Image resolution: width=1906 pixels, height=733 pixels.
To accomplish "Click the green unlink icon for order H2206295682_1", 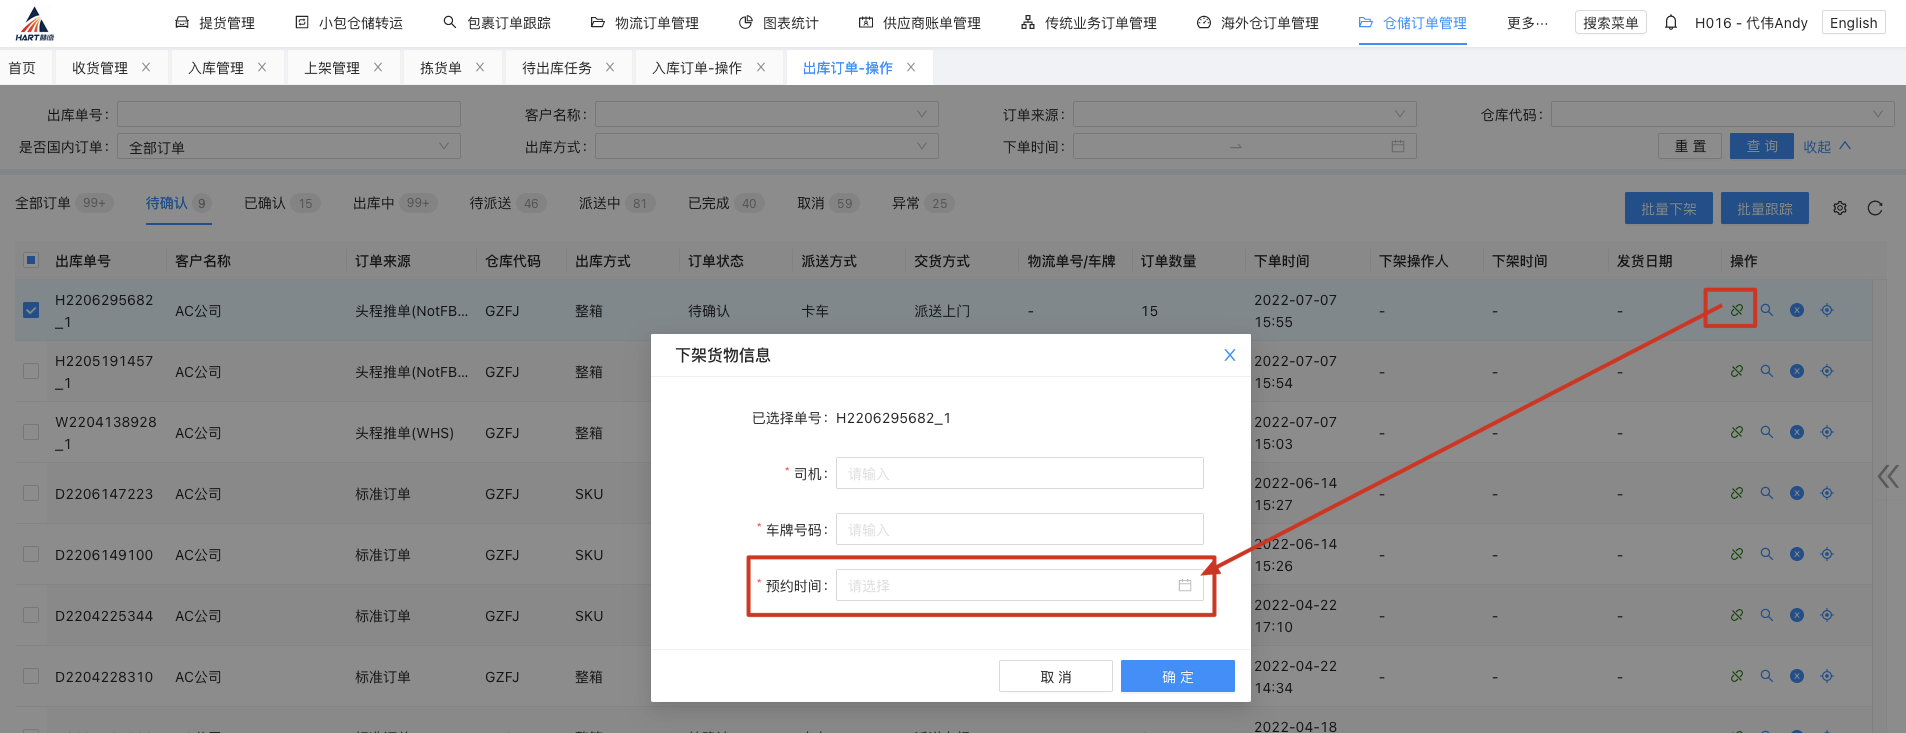I will point(1737,310).
